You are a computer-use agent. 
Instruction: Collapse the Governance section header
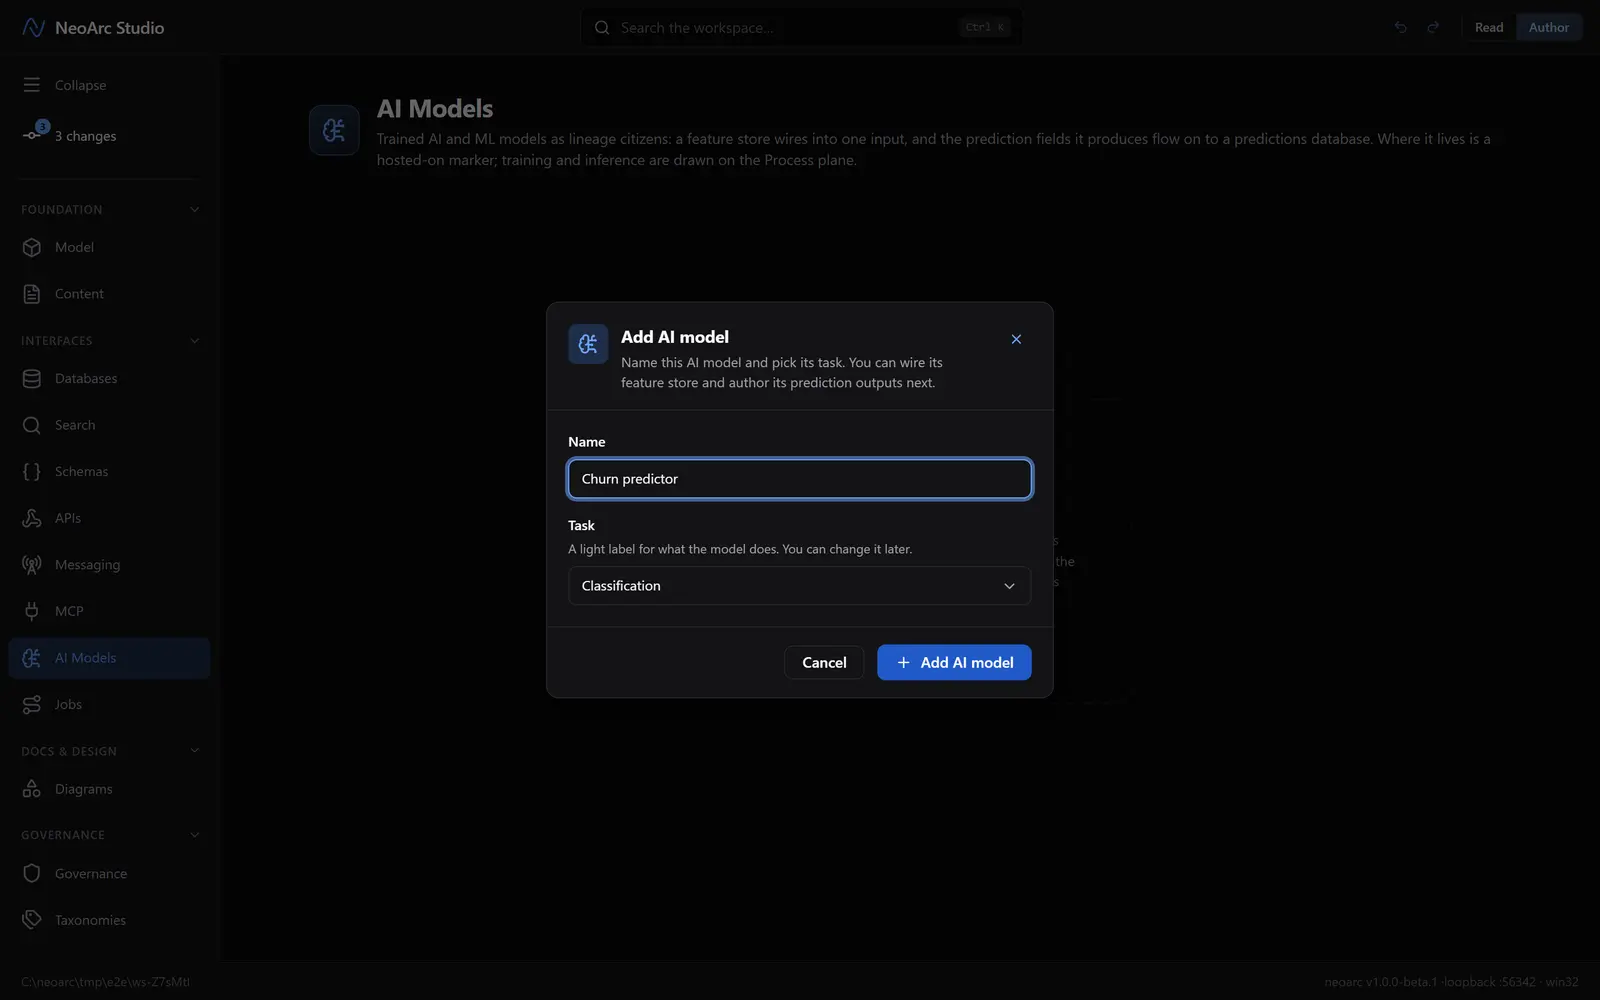pos(194,835)
